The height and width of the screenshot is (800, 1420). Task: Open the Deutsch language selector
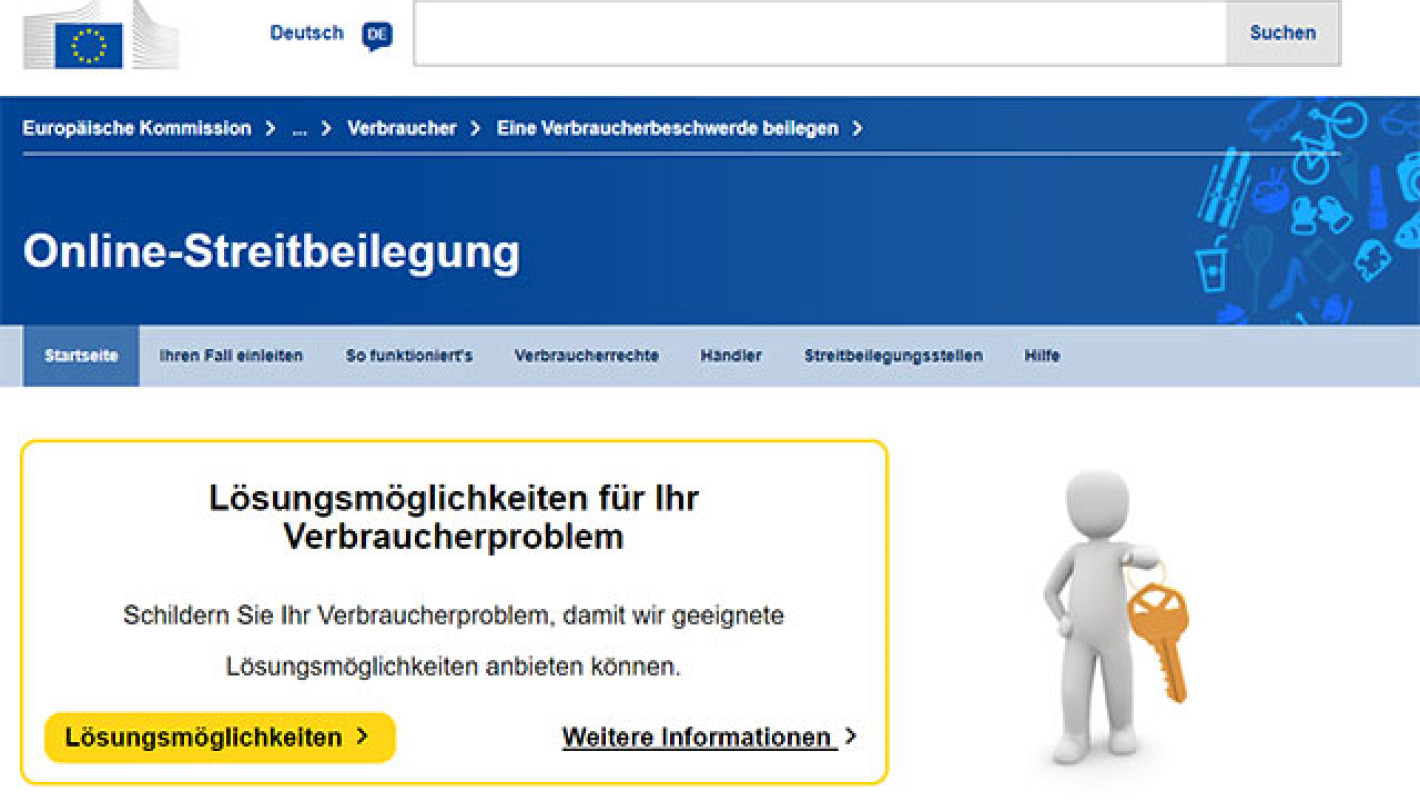coord(305,32)
